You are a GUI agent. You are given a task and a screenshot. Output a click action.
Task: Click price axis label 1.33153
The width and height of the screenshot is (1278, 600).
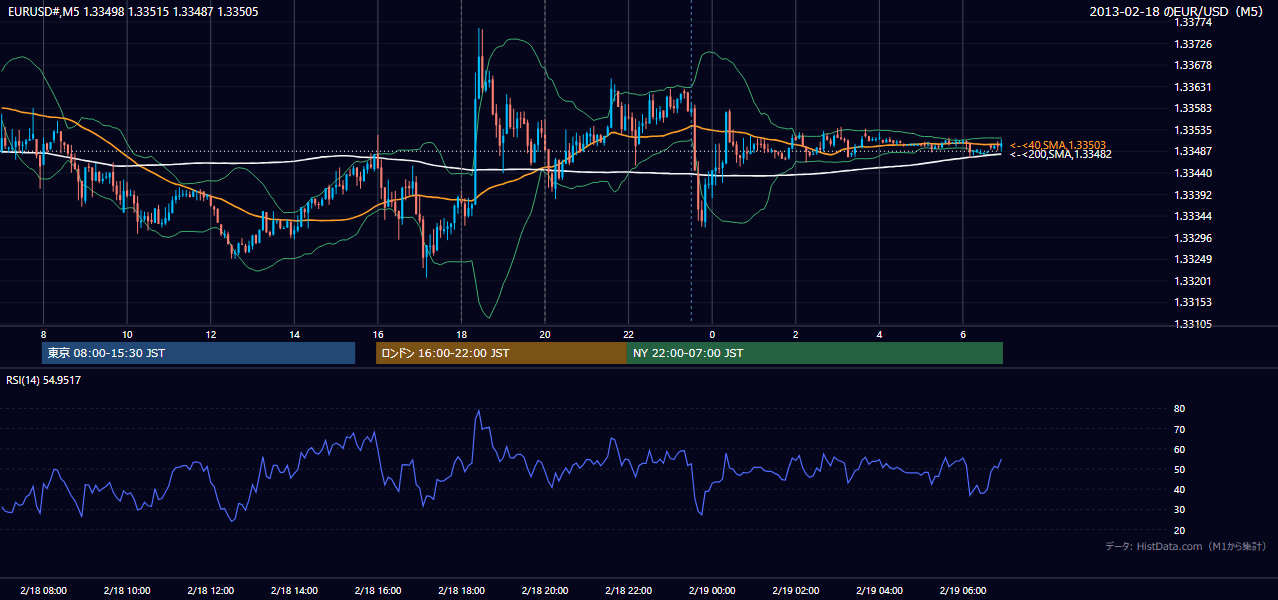click(1194, 302)
